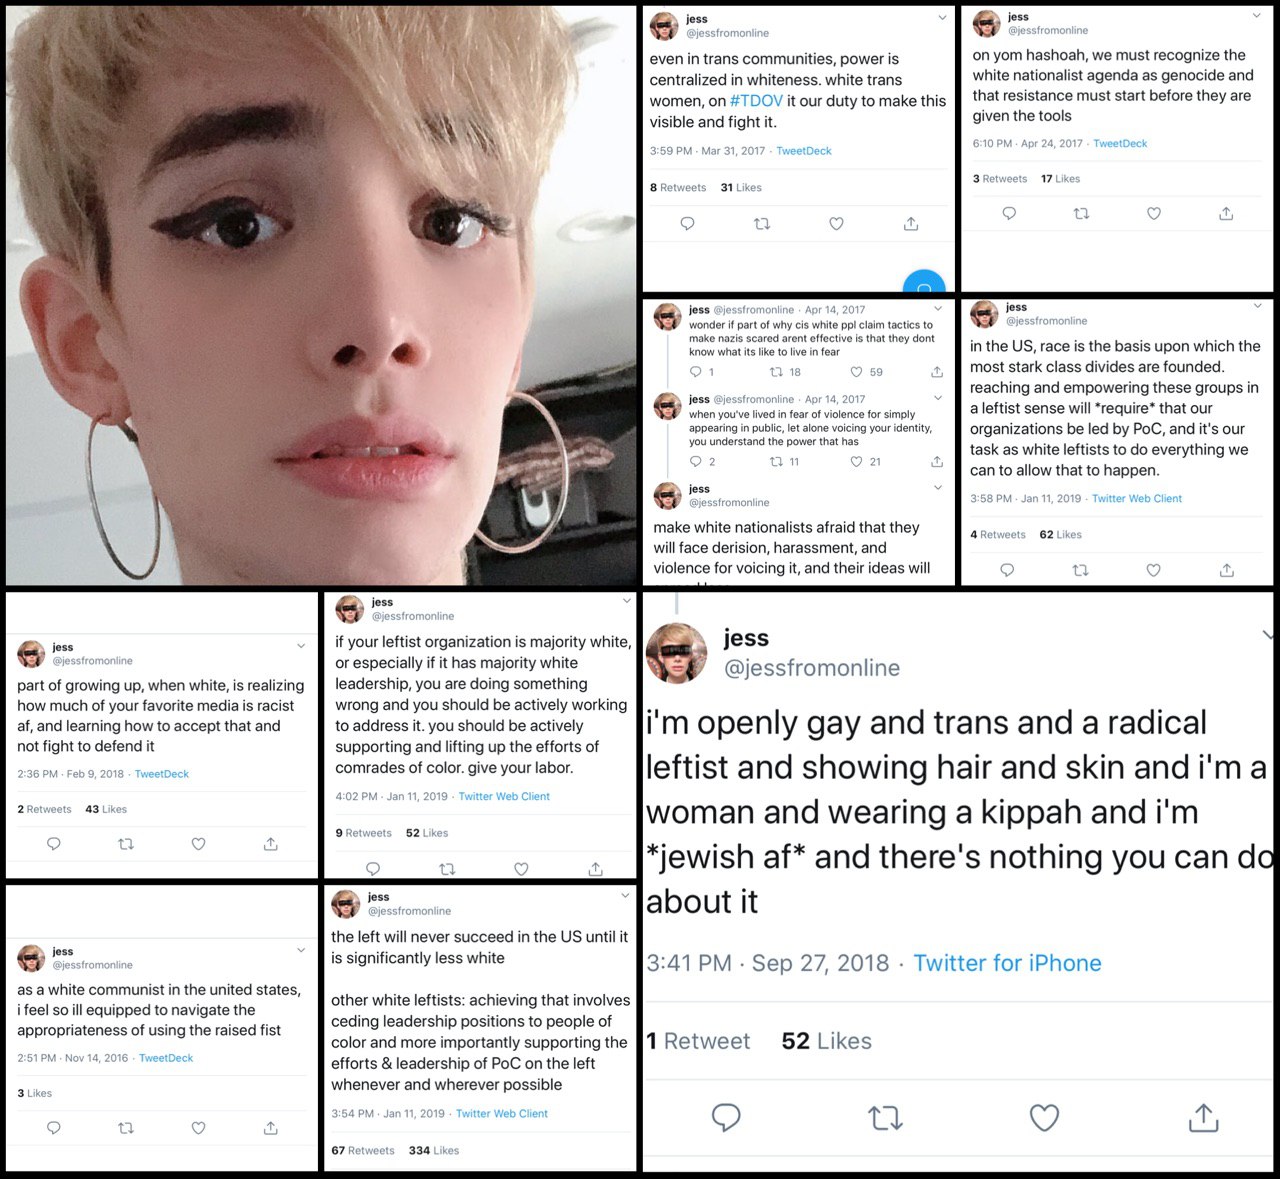Share the 'race is the basis' tweet

(1227, 570)
